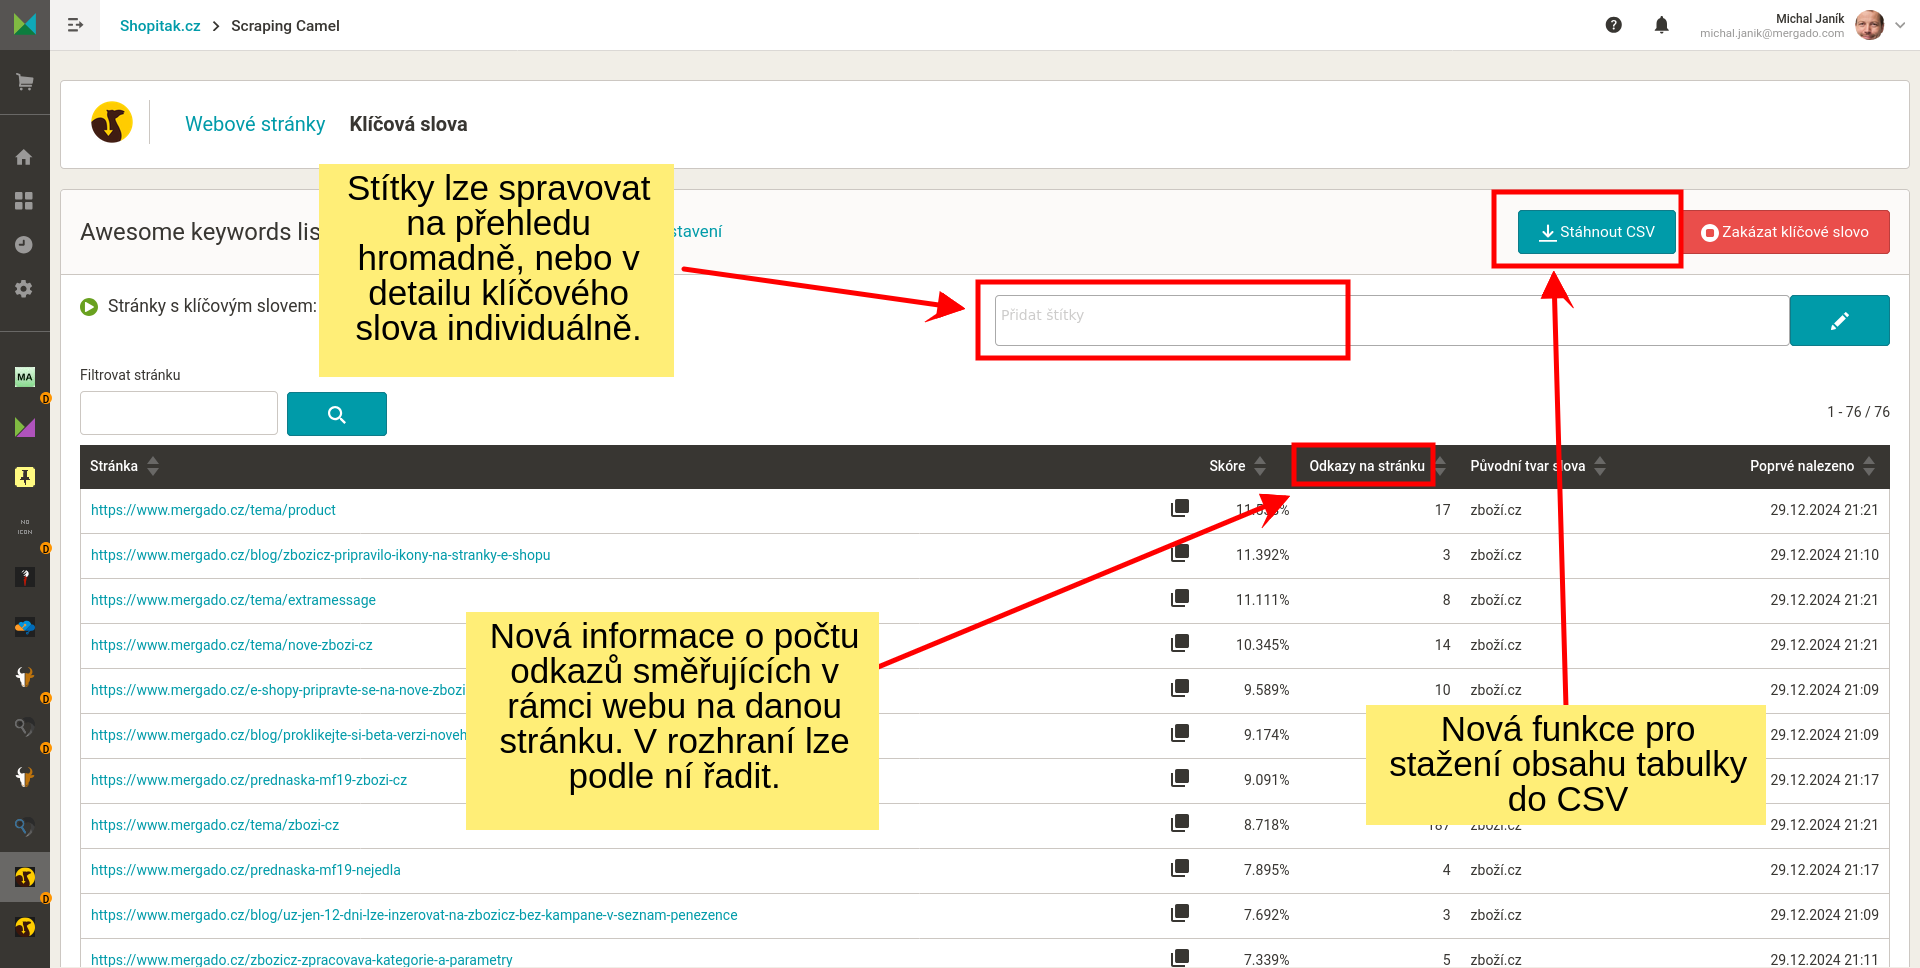
Task: Open the zbozicz-zpracovava-kategorie-a-parametry link
Action: pos(301,959)
